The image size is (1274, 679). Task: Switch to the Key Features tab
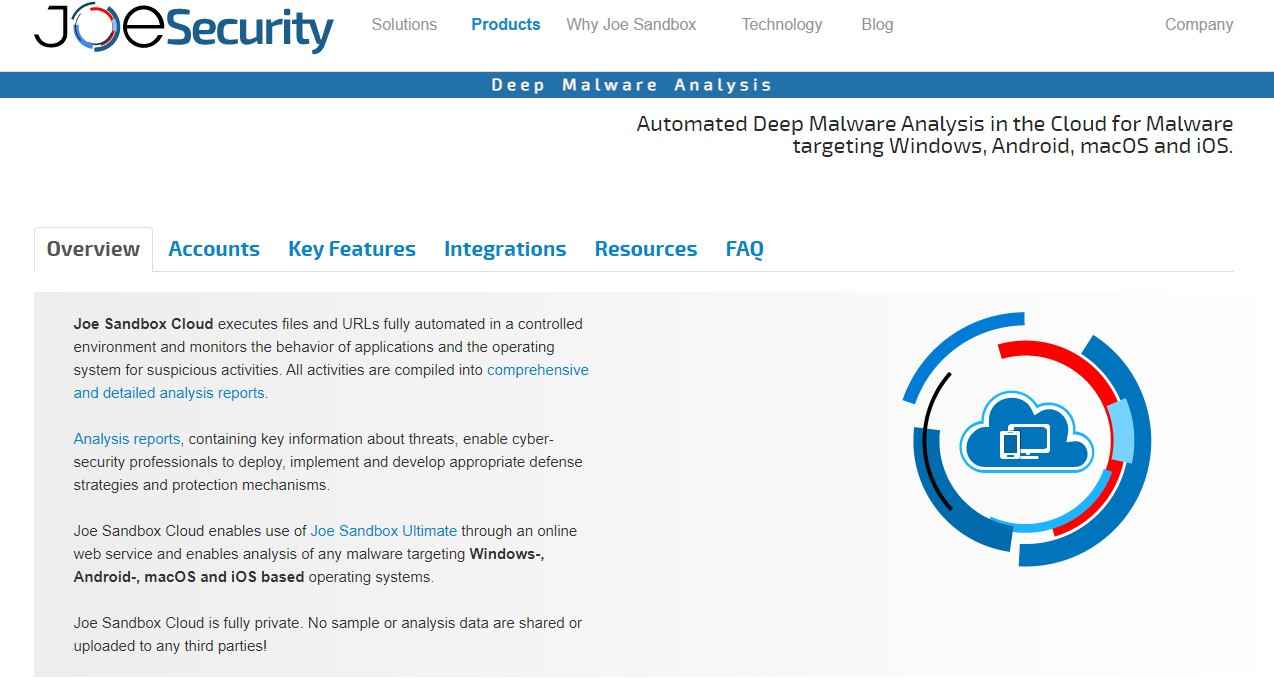coord(352,249)
